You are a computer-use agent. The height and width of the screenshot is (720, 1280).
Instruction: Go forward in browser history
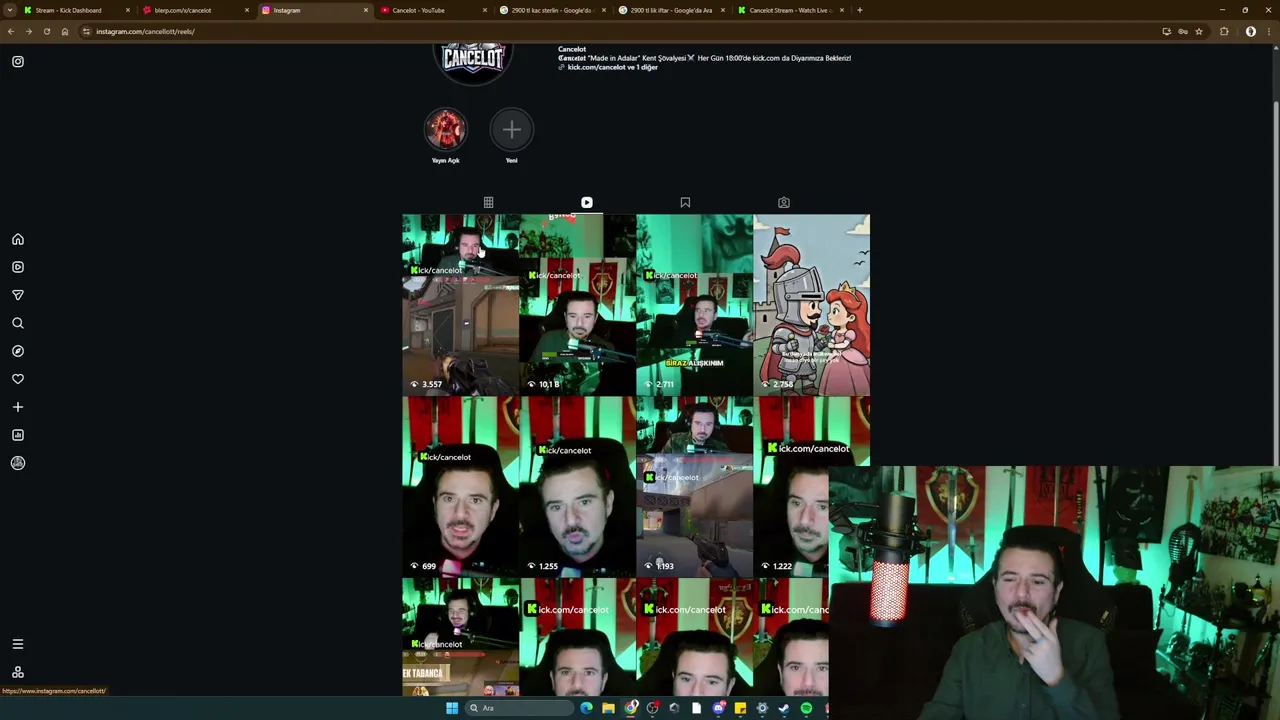click(28, 31)
